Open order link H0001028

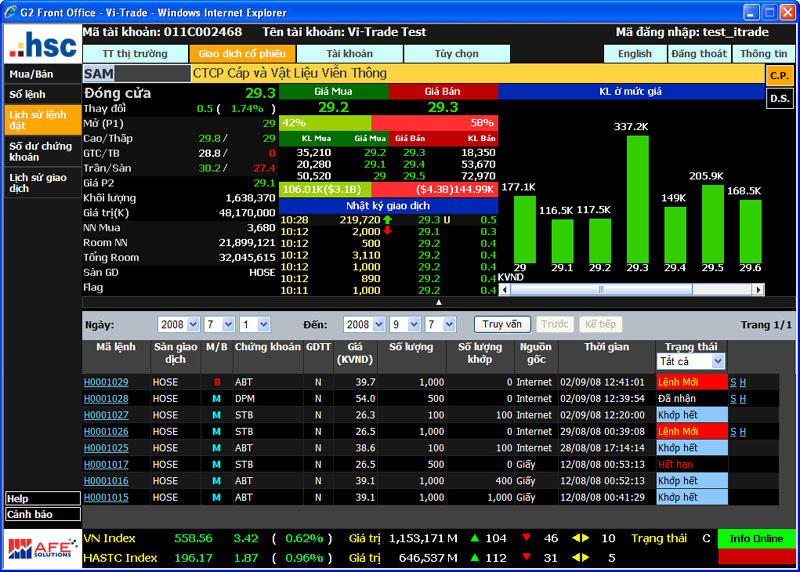[x=105, y=398]
